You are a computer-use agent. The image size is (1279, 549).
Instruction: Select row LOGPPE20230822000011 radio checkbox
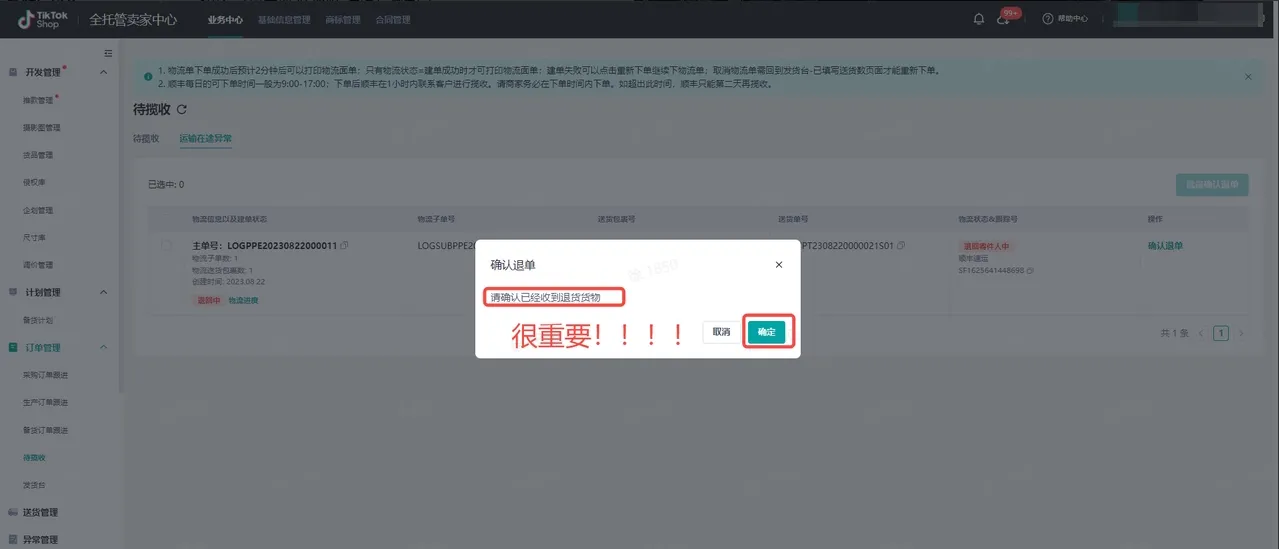(166, 245)
